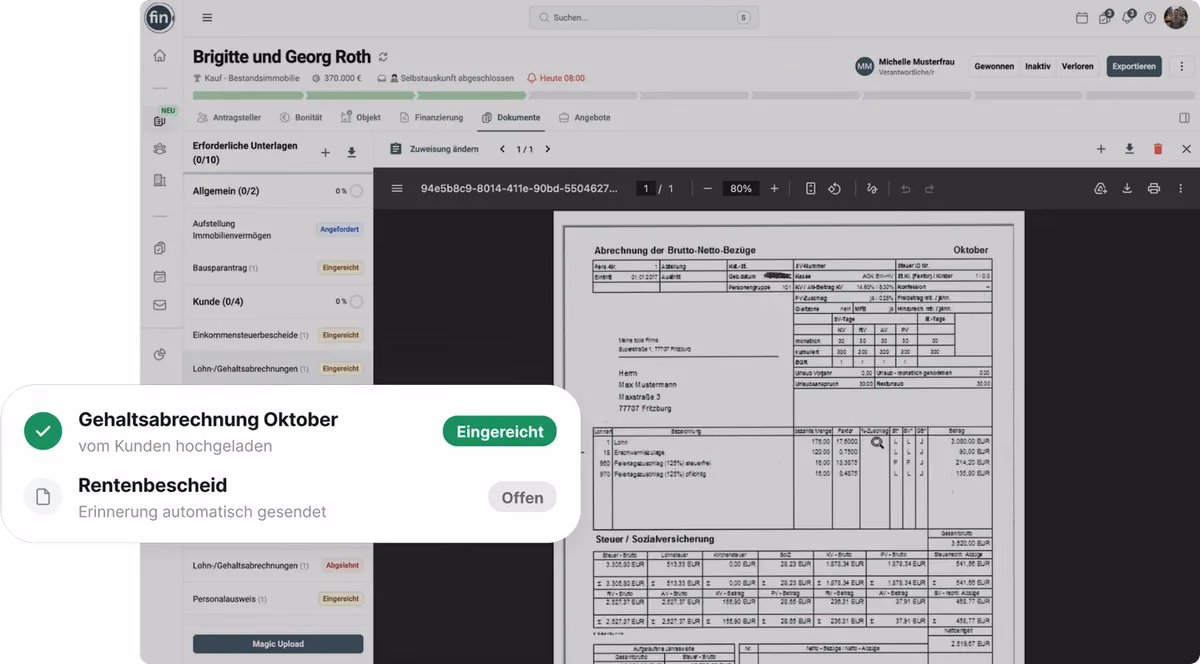Click the PDF undo arrow

[906, 188]
